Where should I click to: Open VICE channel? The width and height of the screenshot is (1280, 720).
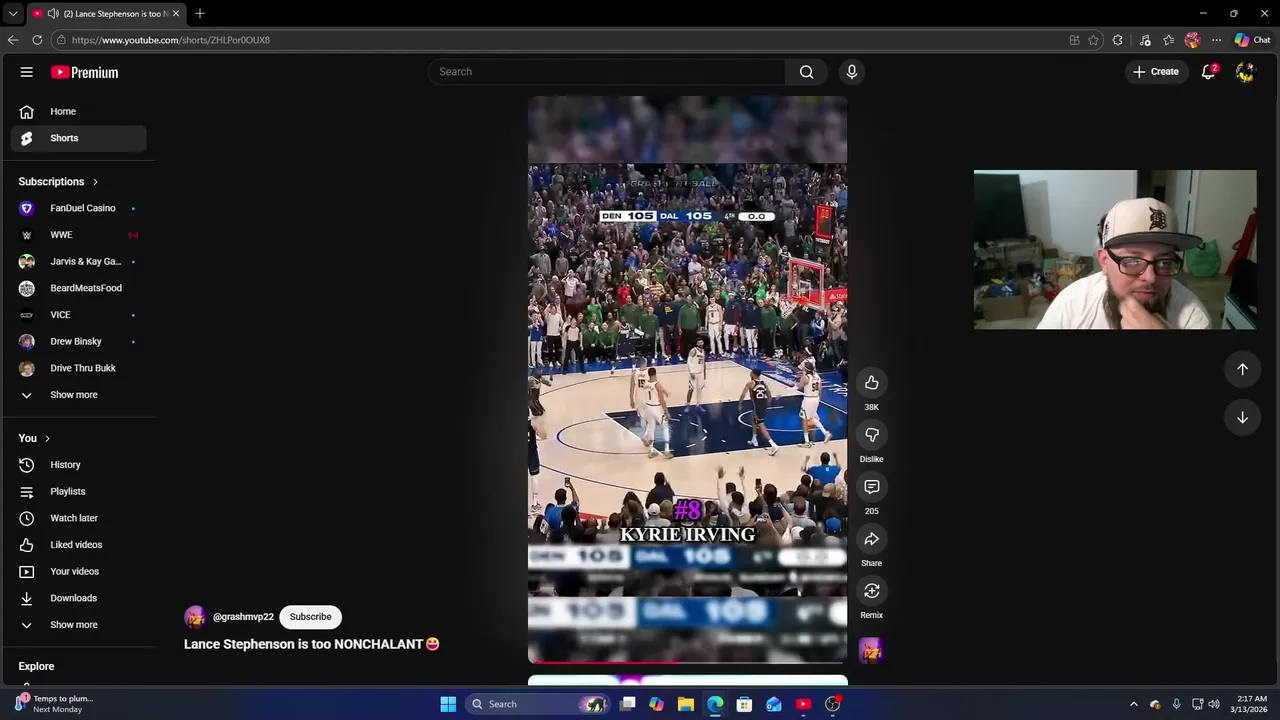tap(78, 315)
